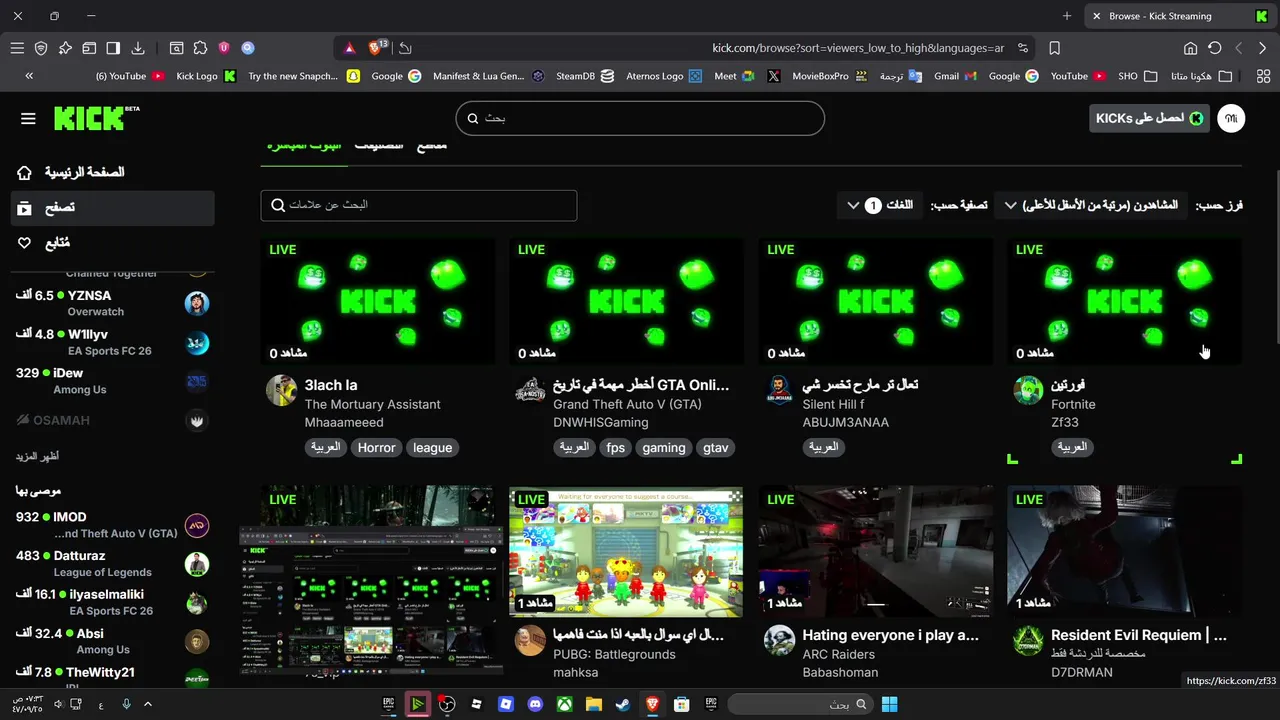1280x720 pixels.
Task: Open Brave Shields icon in address bar
Action: click(377, 47)
